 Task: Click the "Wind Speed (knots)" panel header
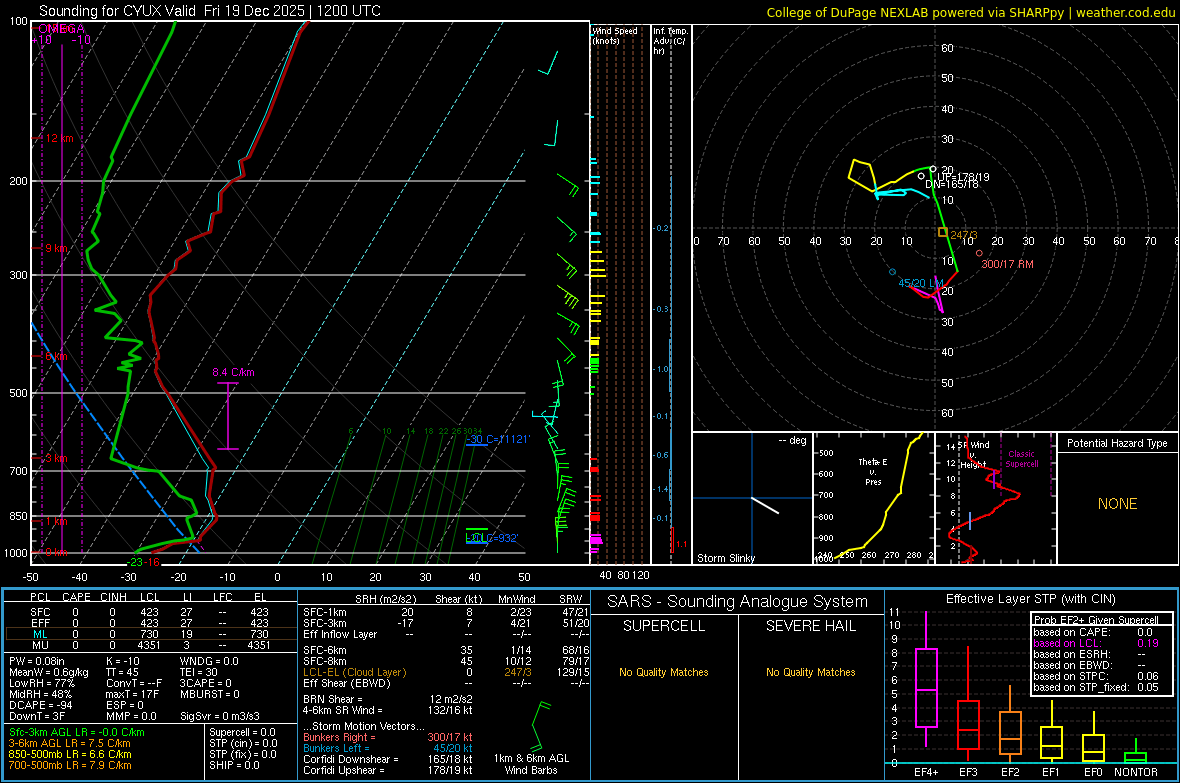(615, 35)
